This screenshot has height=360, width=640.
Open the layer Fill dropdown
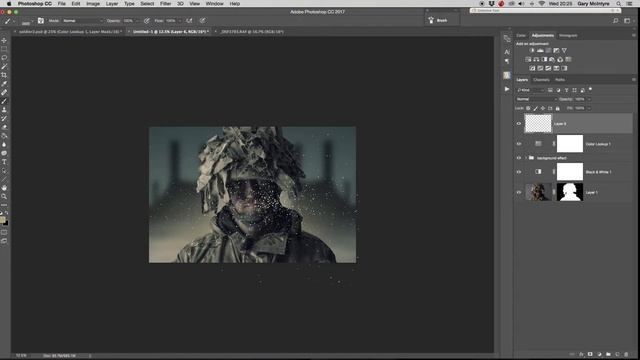pyautogui.click(x=589, y=108)
